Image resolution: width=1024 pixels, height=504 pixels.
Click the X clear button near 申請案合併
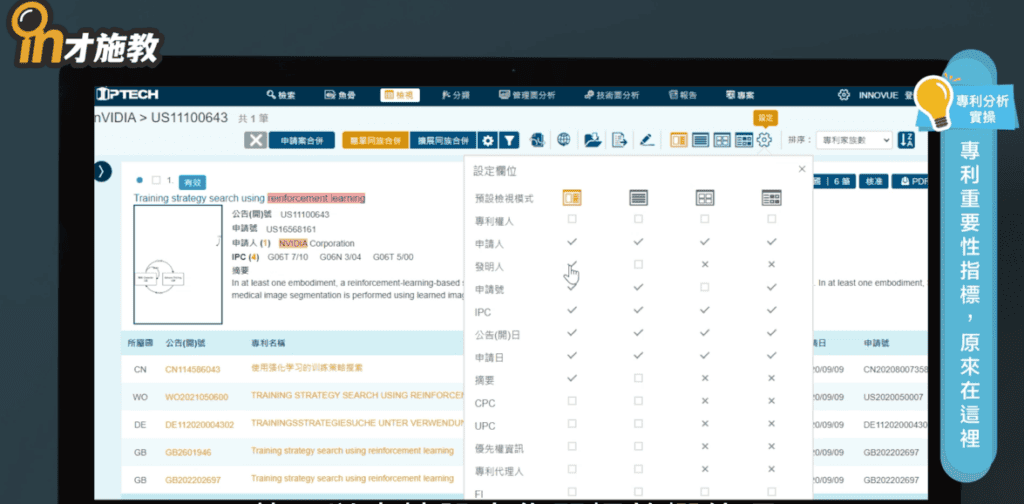[256, 140]
